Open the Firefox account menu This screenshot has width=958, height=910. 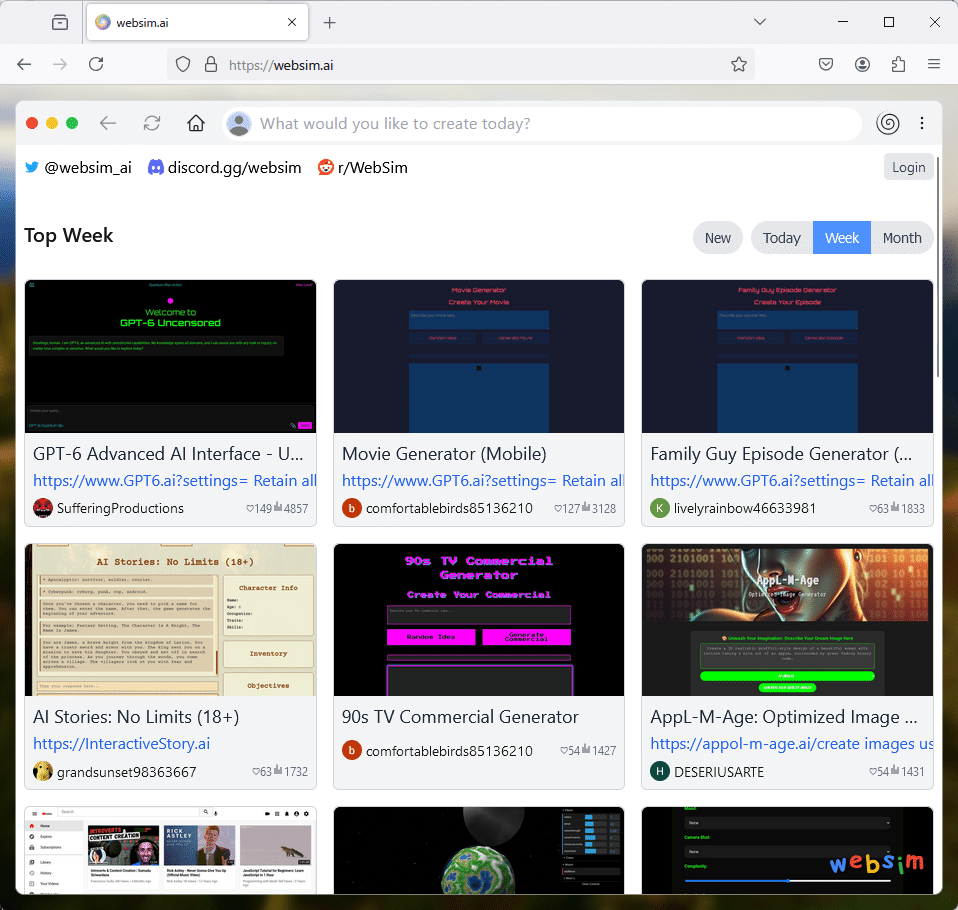click(x=862, y=64)
